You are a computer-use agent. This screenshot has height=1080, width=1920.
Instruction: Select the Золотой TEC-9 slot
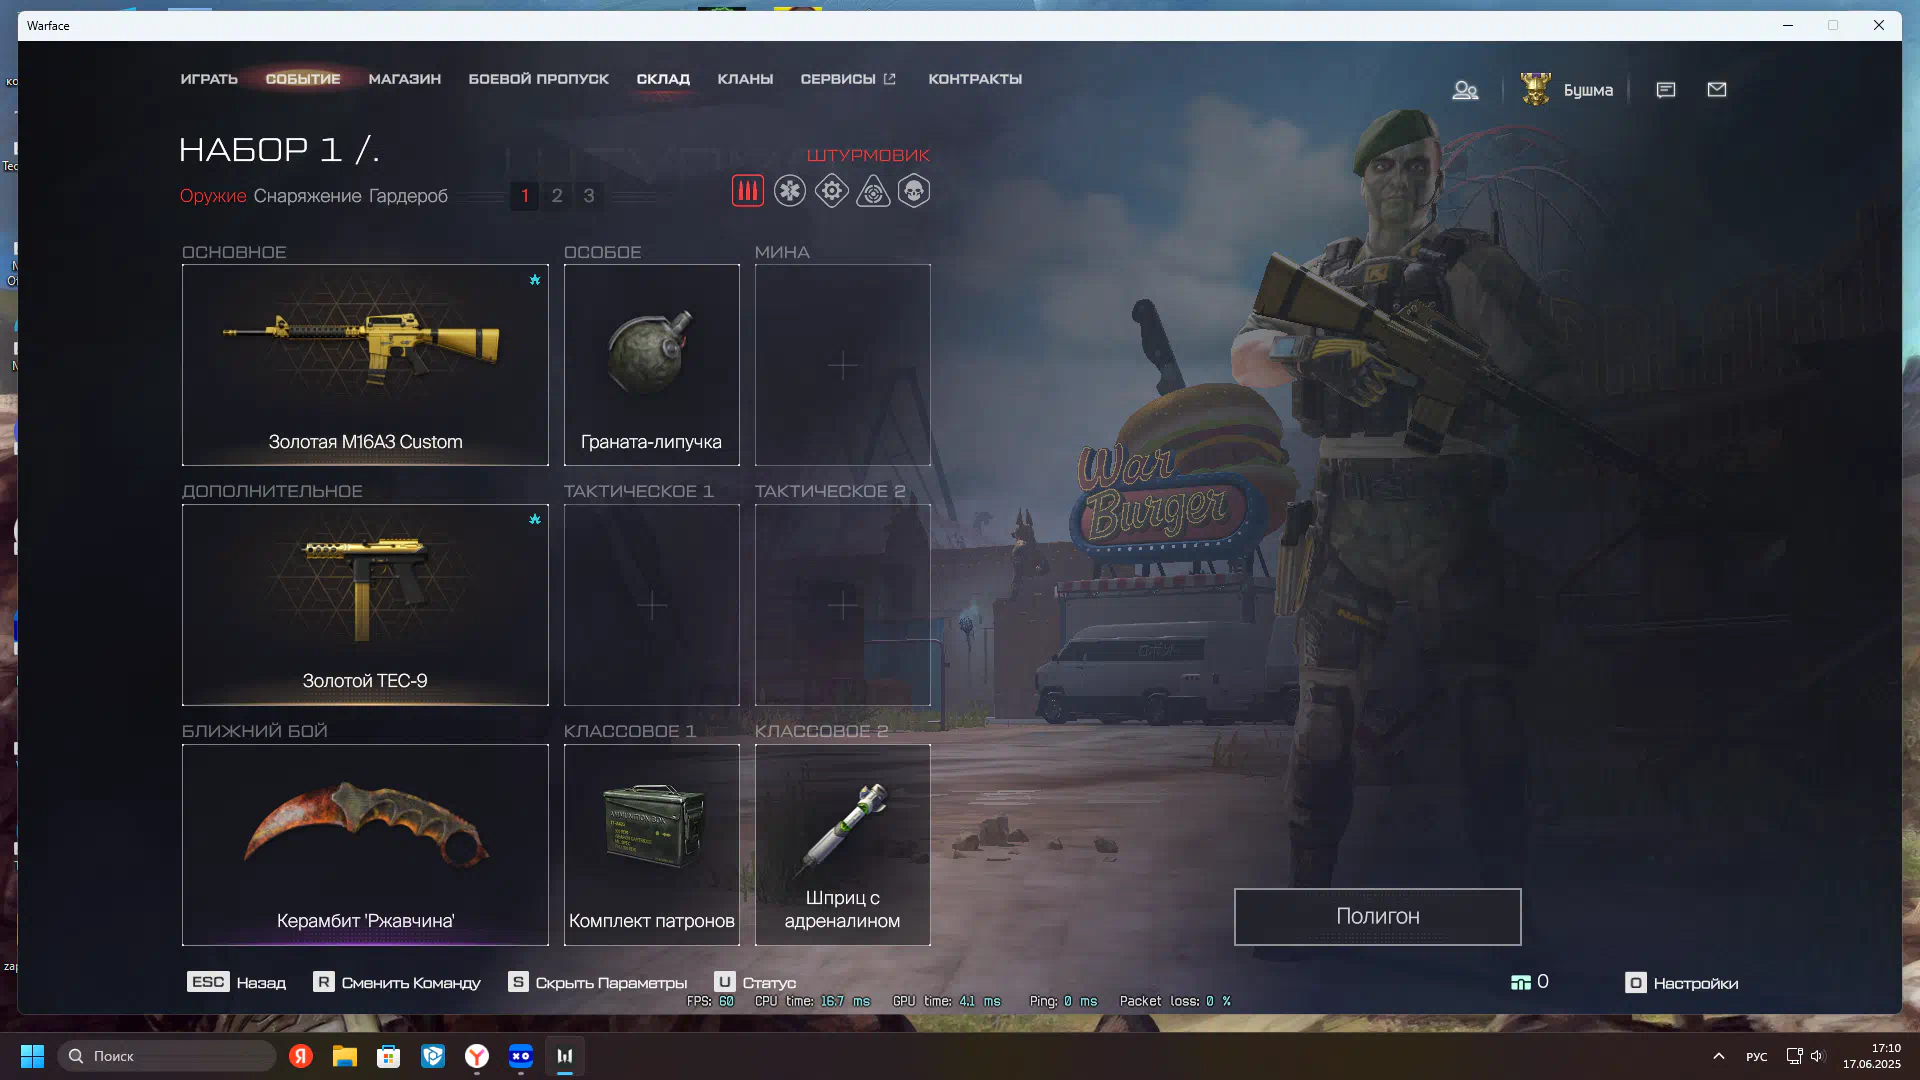coord(365,605)
